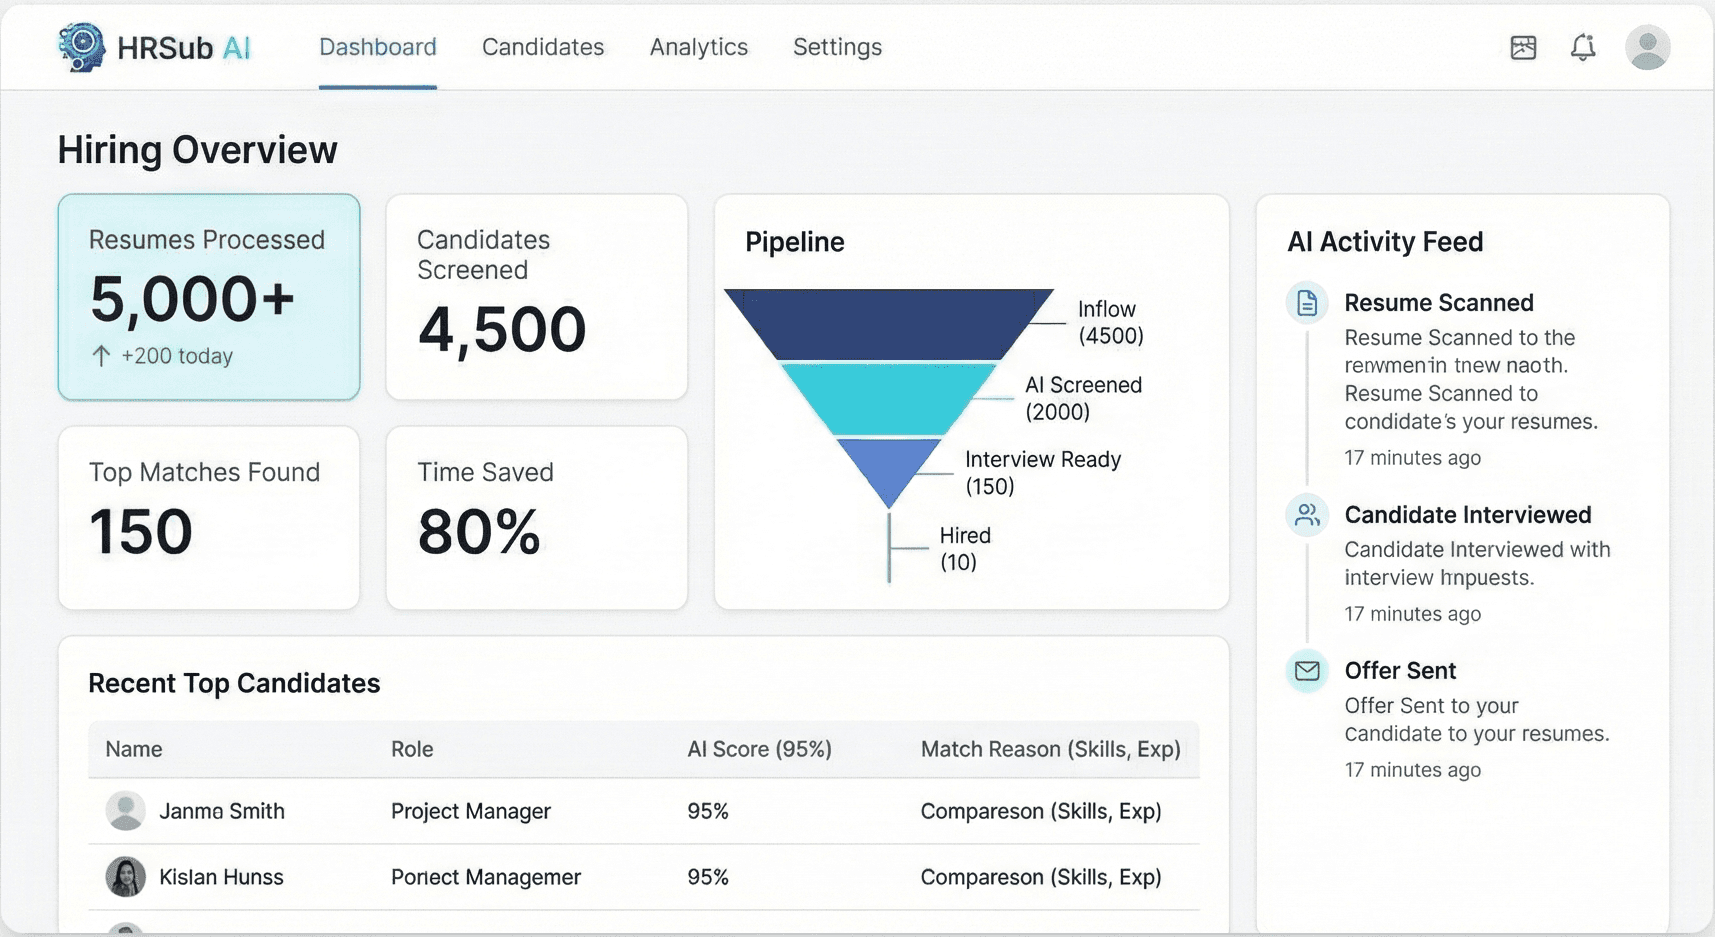Click the Hired (10) funnel label
This screenshot has height=937, width=1715.
963,548
